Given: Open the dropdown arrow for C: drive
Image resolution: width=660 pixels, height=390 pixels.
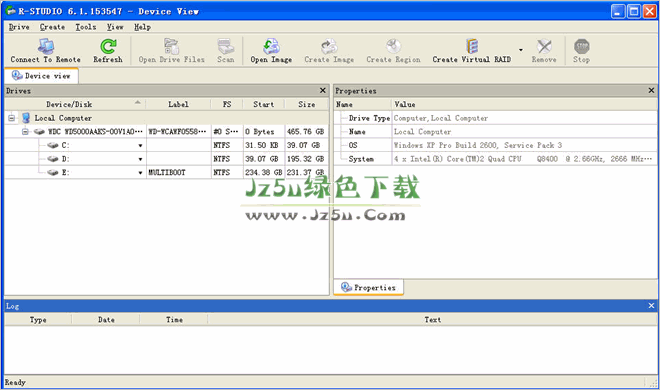Looking at the screenshot, I should click(140, 146).
